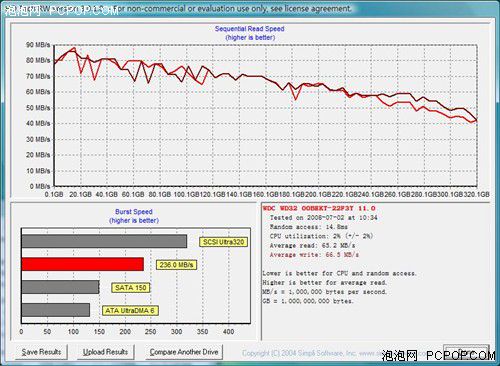Click the ATA UltraDMA 6 label

[130, 311]
